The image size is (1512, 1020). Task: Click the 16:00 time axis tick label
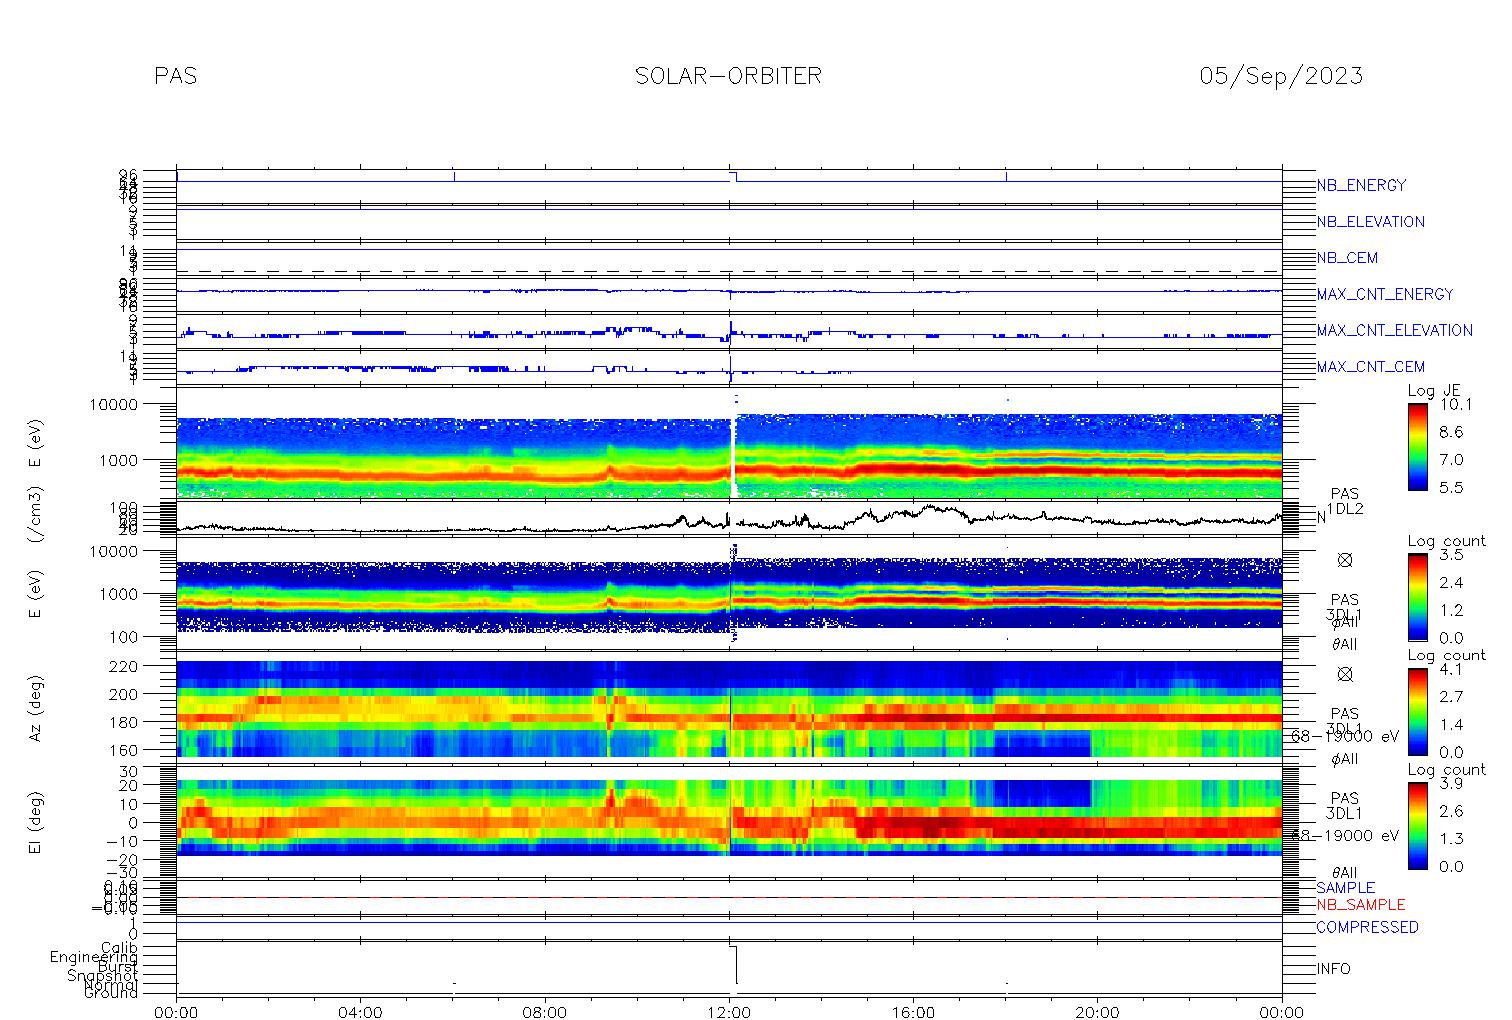(x=913, y=1012)
